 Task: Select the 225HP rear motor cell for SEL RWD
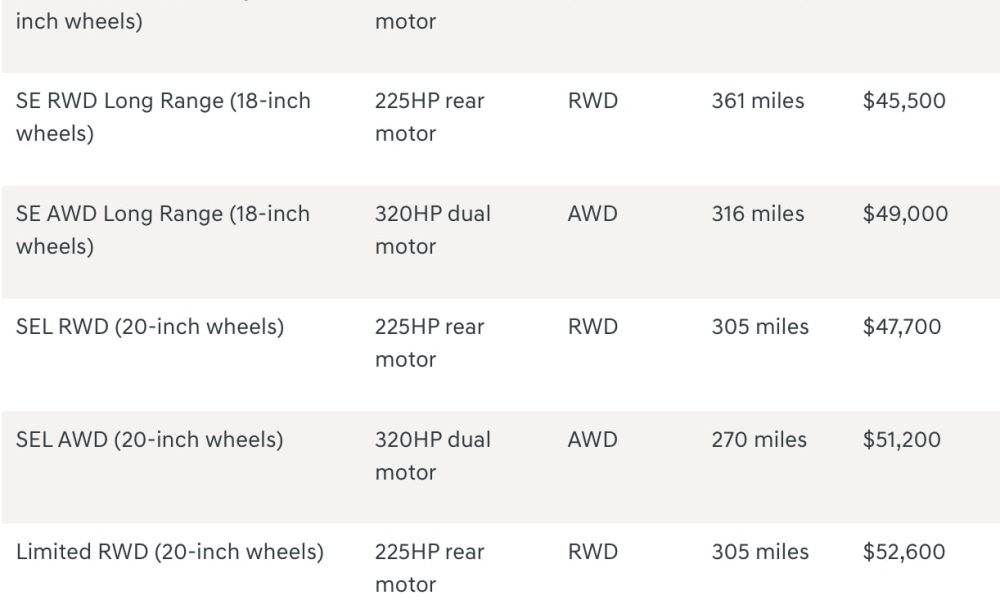pos(430,343)
